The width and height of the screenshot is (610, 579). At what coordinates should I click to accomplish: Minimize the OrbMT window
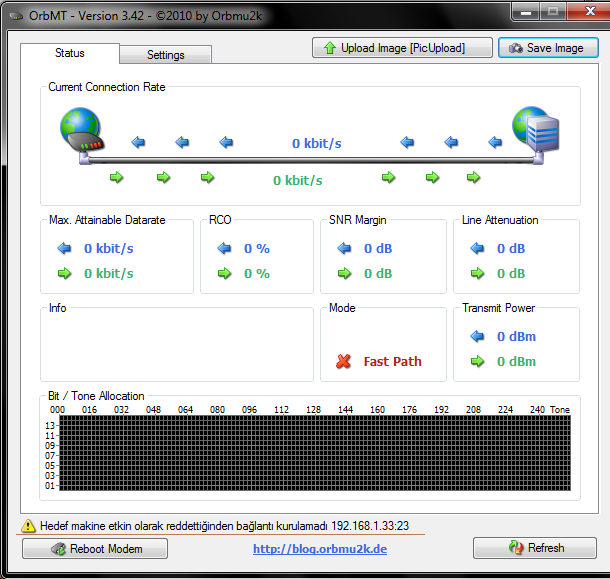[x=526, y=11]
